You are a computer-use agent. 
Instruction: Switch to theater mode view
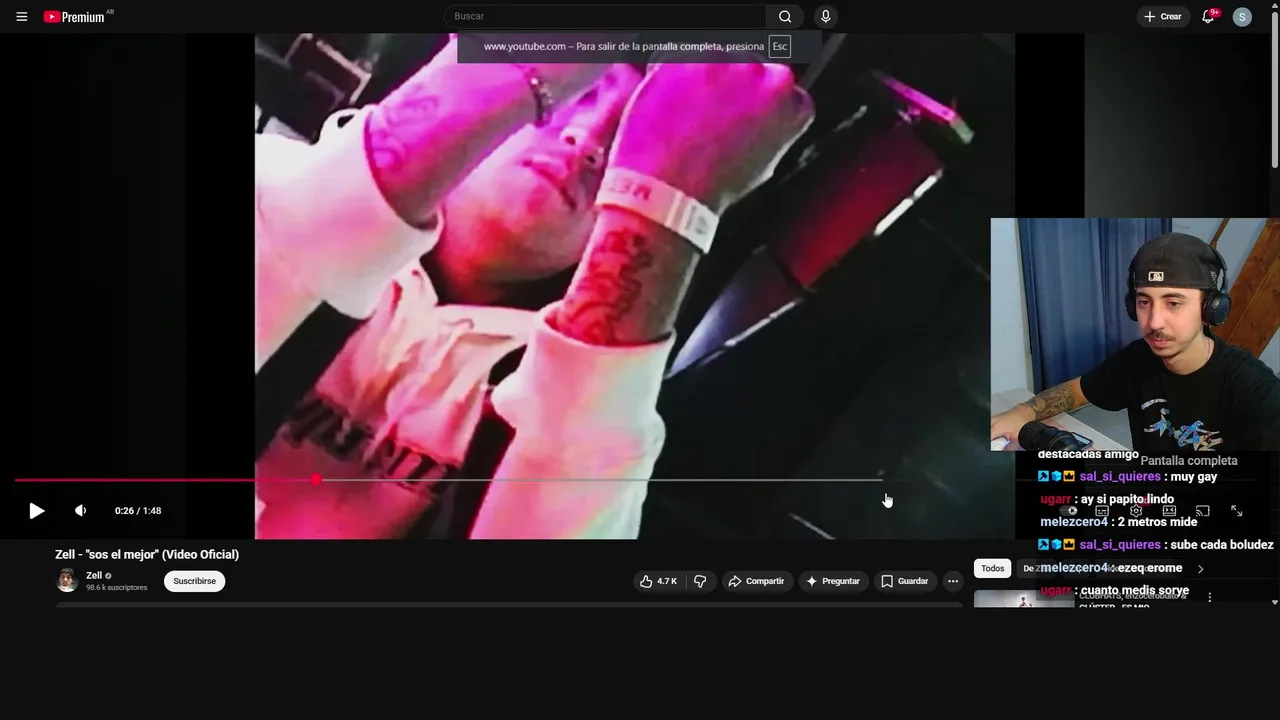coord(1169,511)
